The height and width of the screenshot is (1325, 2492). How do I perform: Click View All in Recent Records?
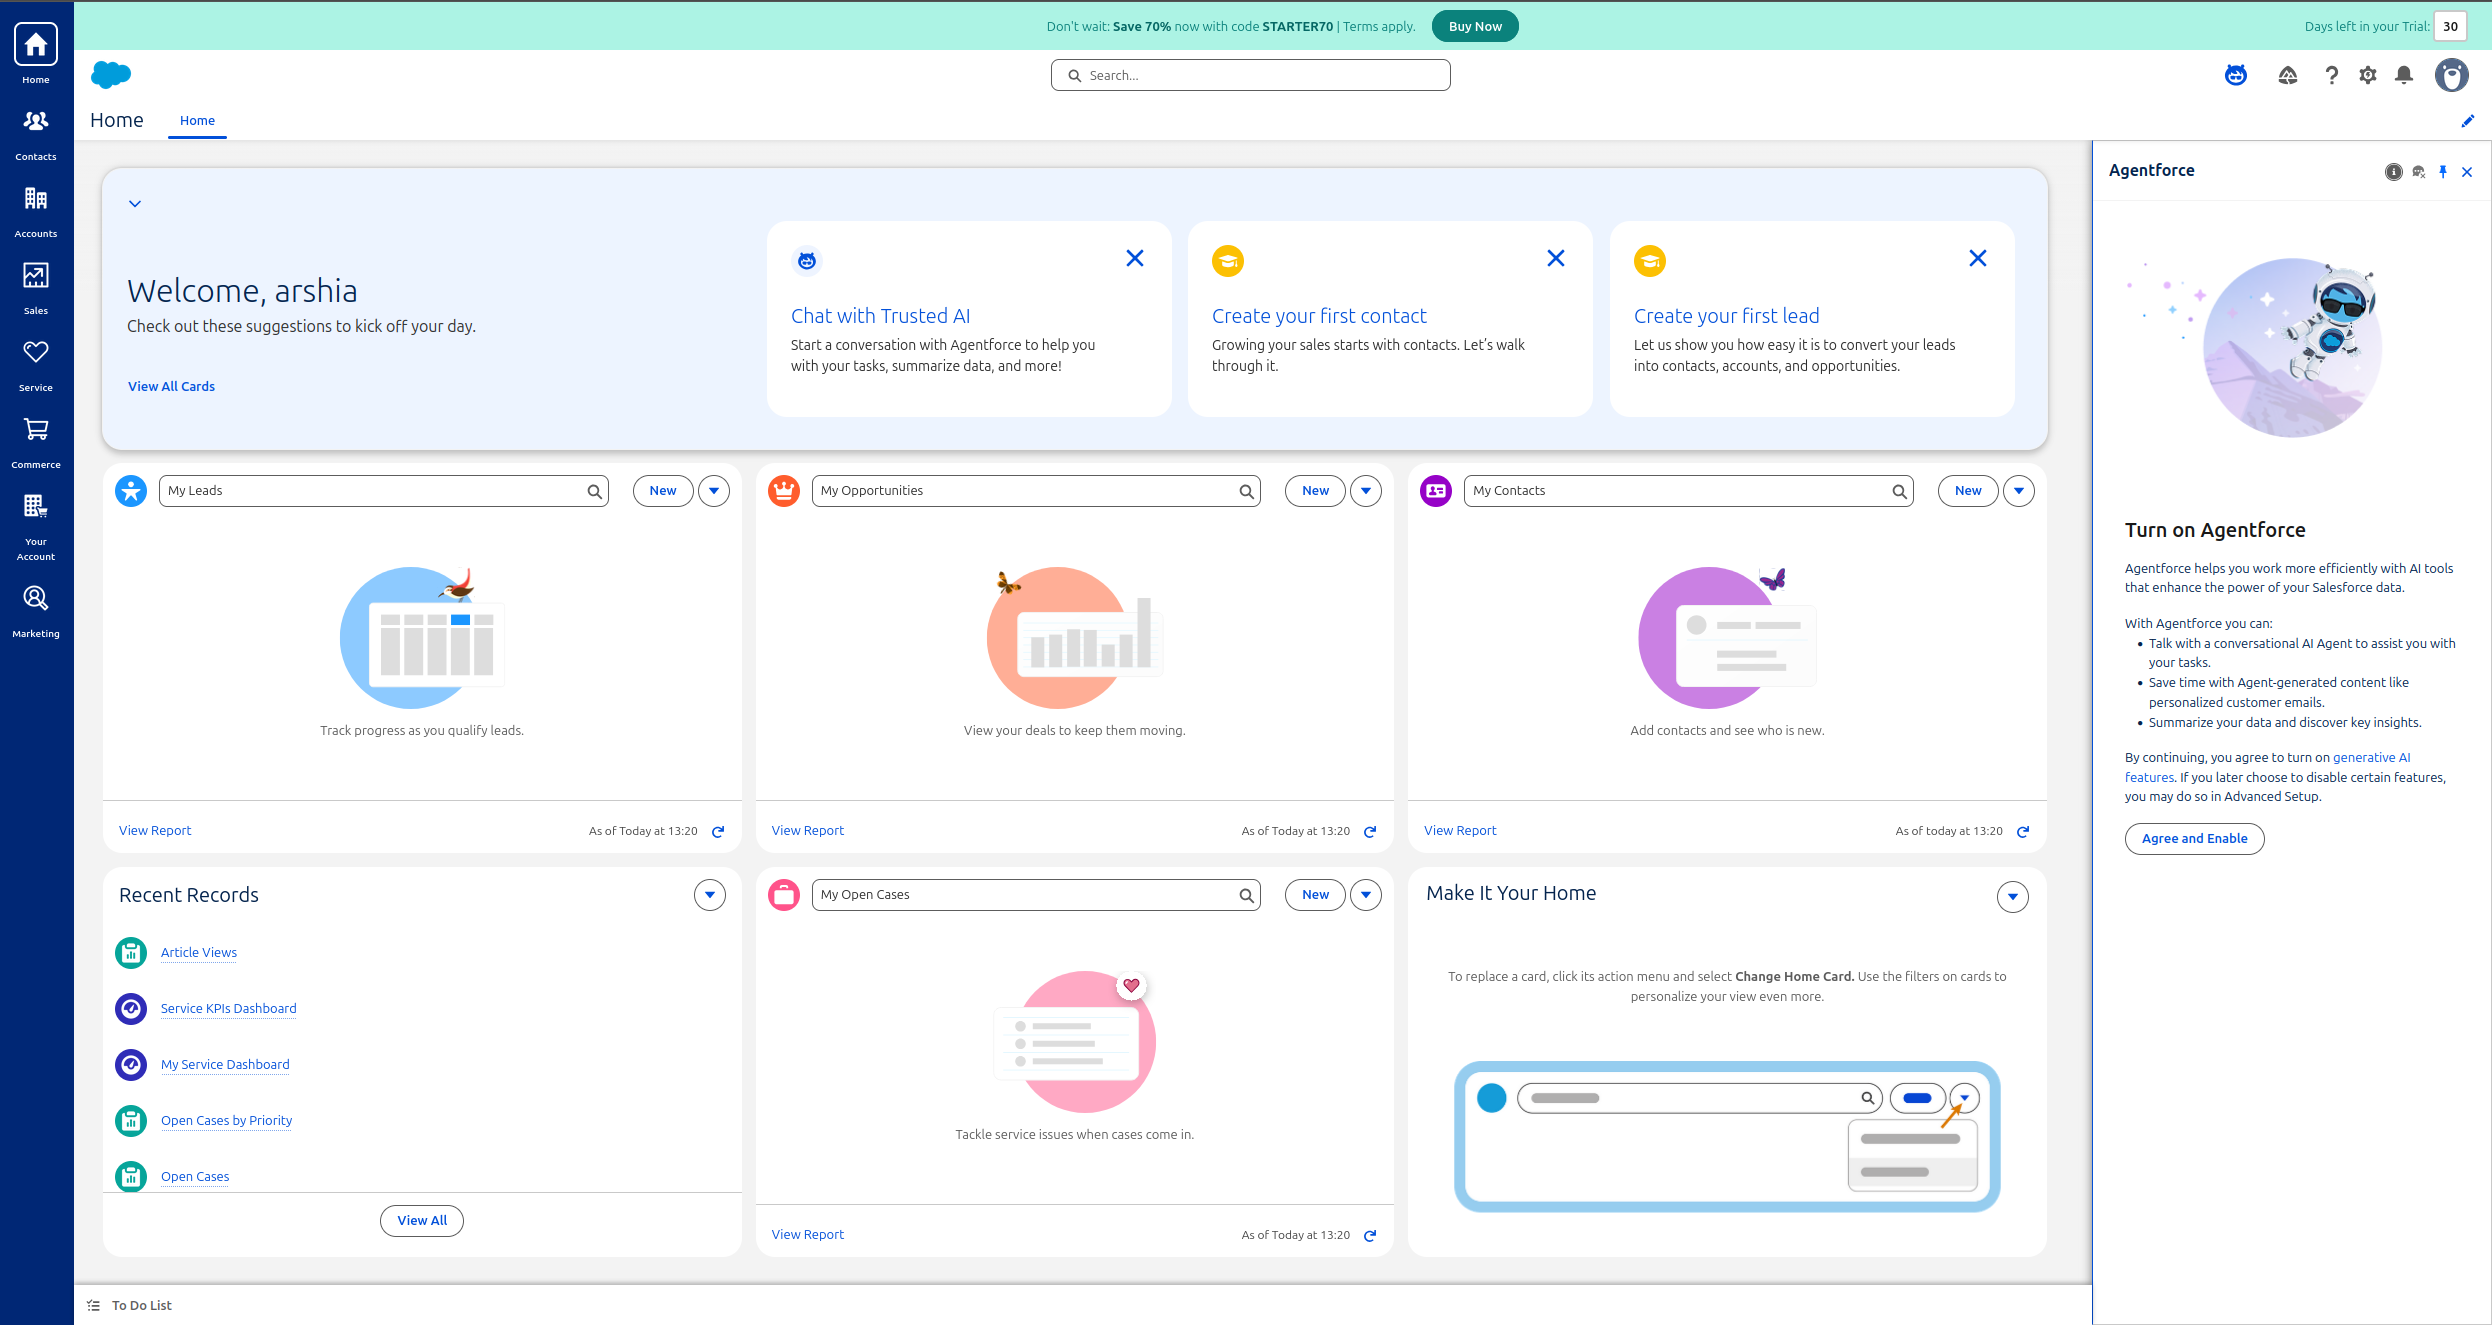[422, 1221]
